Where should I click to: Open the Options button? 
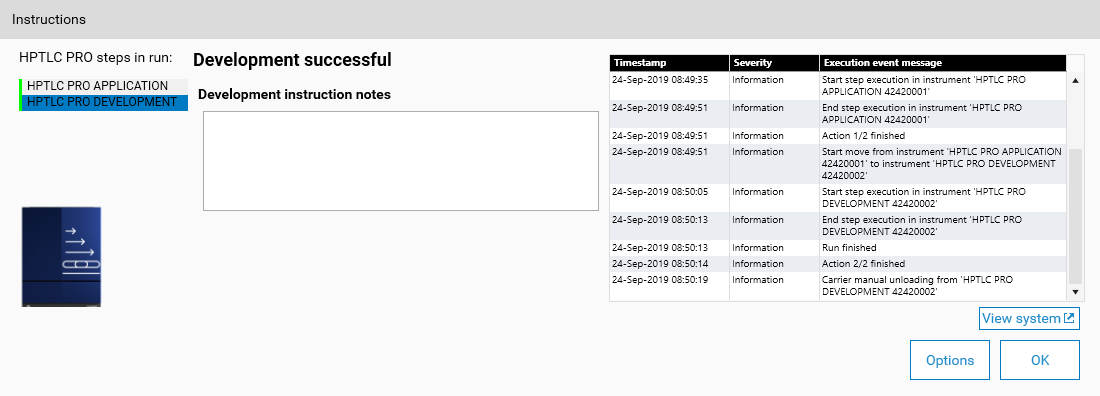(950, 360)
